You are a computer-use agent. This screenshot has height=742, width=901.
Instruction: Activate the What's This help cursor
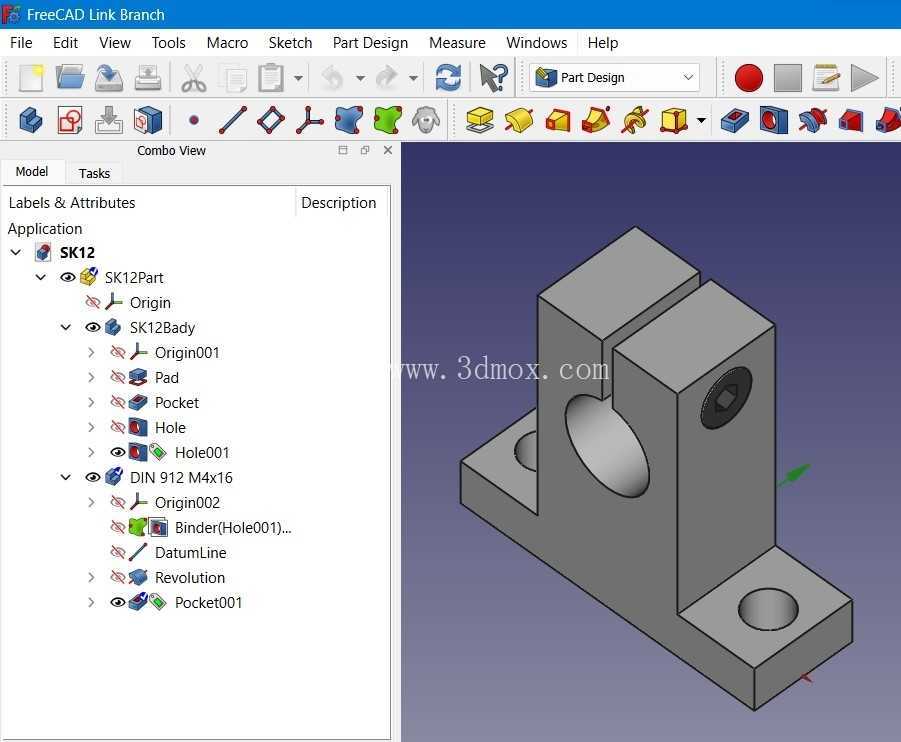[494, 78]
